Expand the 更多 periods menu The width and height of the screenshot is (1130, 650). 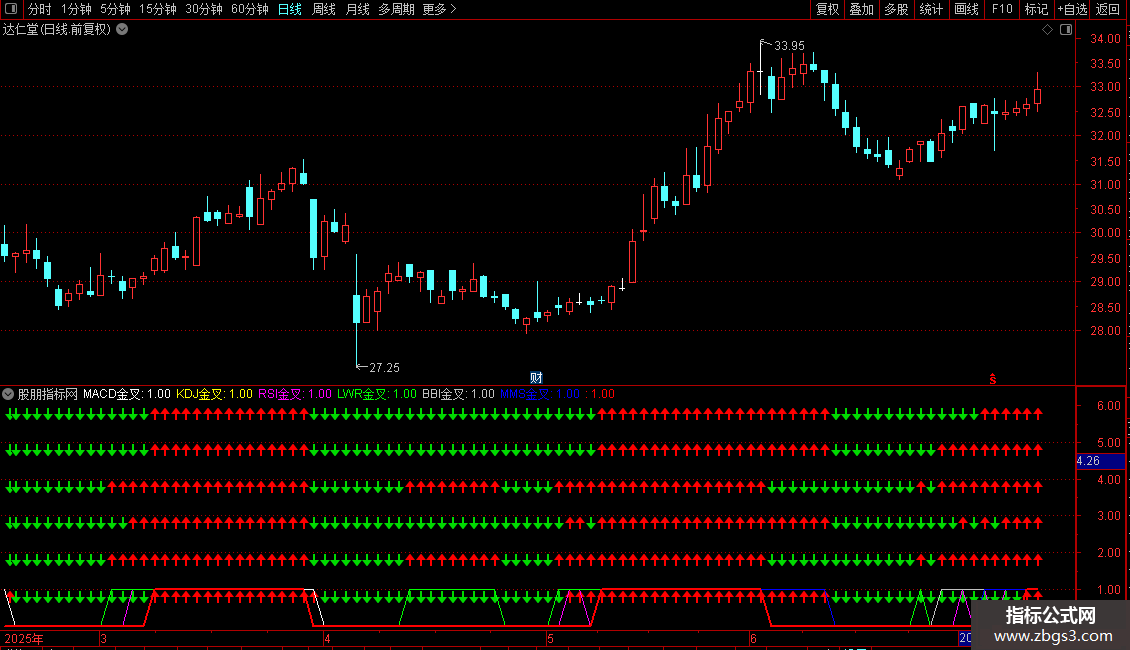coord(439,9)
